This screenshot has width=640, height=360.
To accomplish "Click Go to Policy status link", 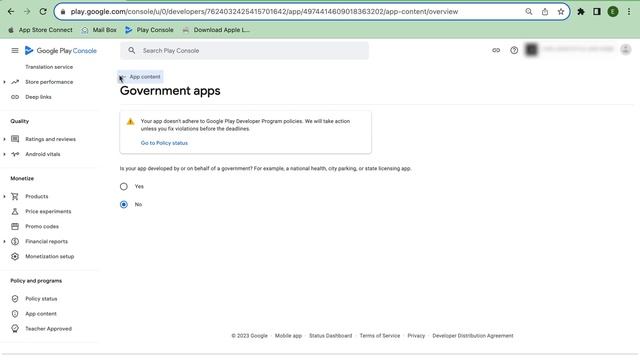I will click(164, 143).
